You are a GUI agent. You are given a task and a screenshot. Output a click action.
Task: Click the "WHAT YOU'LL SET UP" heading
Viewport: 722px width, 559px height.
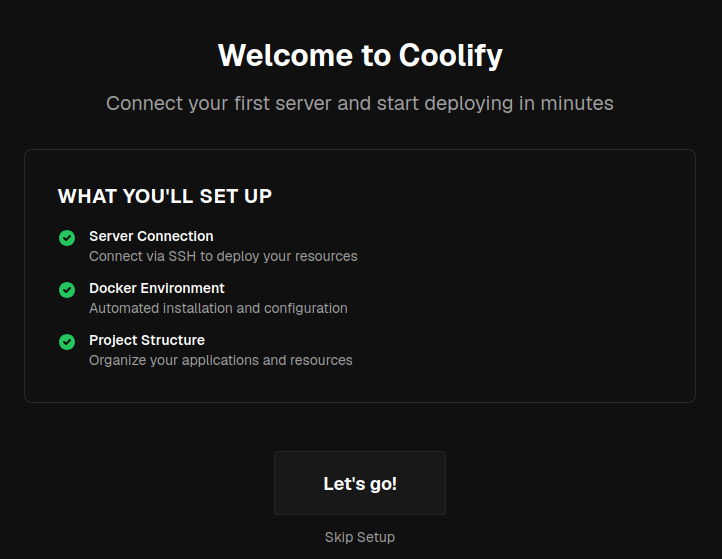[165, 196]
